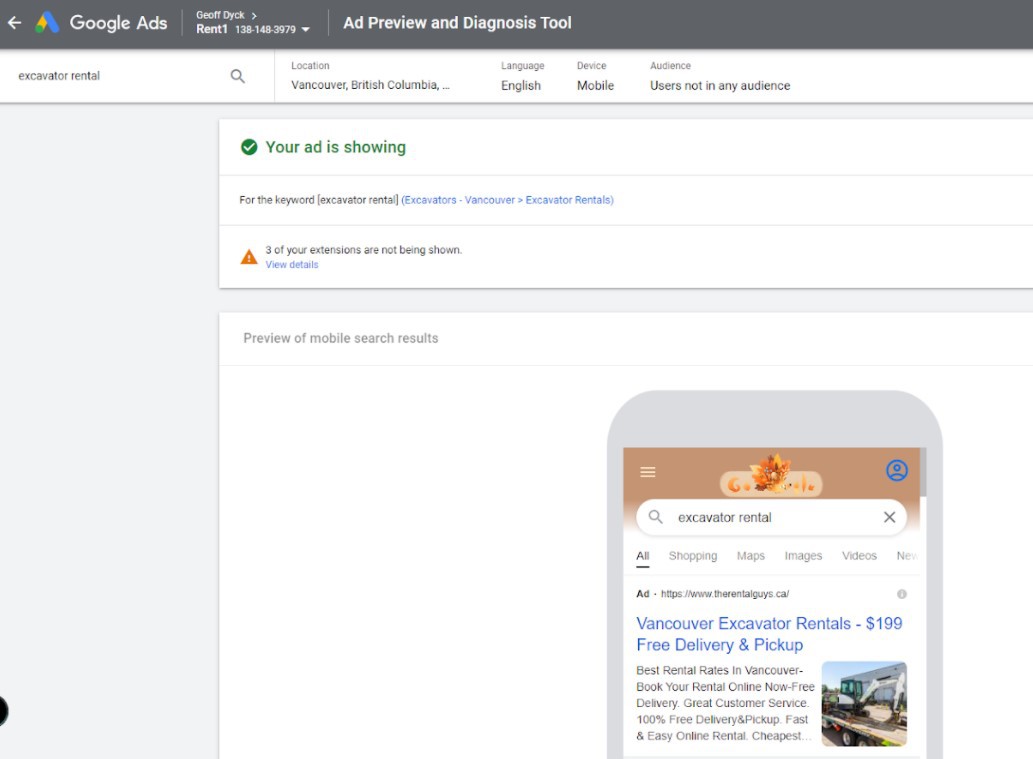Open the Google Ads logo home
This screenshot has width=1033, height=759.
click(101, 22)
